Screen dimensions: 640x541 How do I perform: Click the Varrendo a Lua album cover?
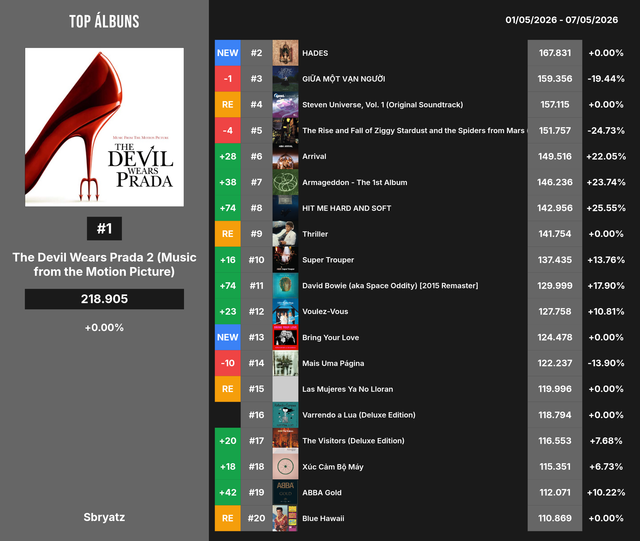285,415
